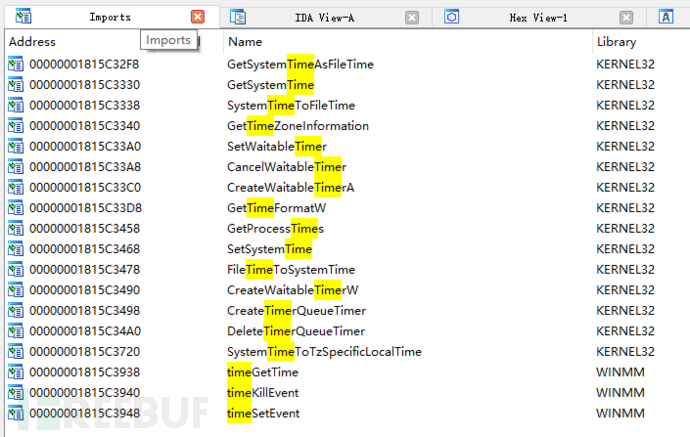Select the SetSystemTime import name

click(269, 249)
